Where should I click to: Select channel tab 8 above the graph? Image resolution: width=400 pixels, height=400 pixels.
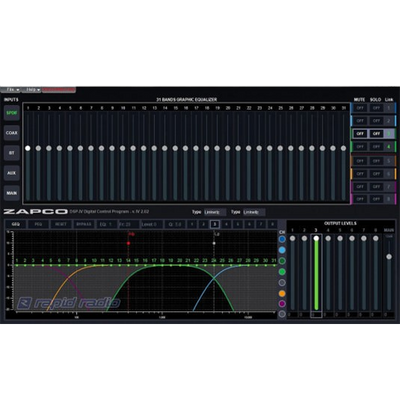(x=272, y=224)
